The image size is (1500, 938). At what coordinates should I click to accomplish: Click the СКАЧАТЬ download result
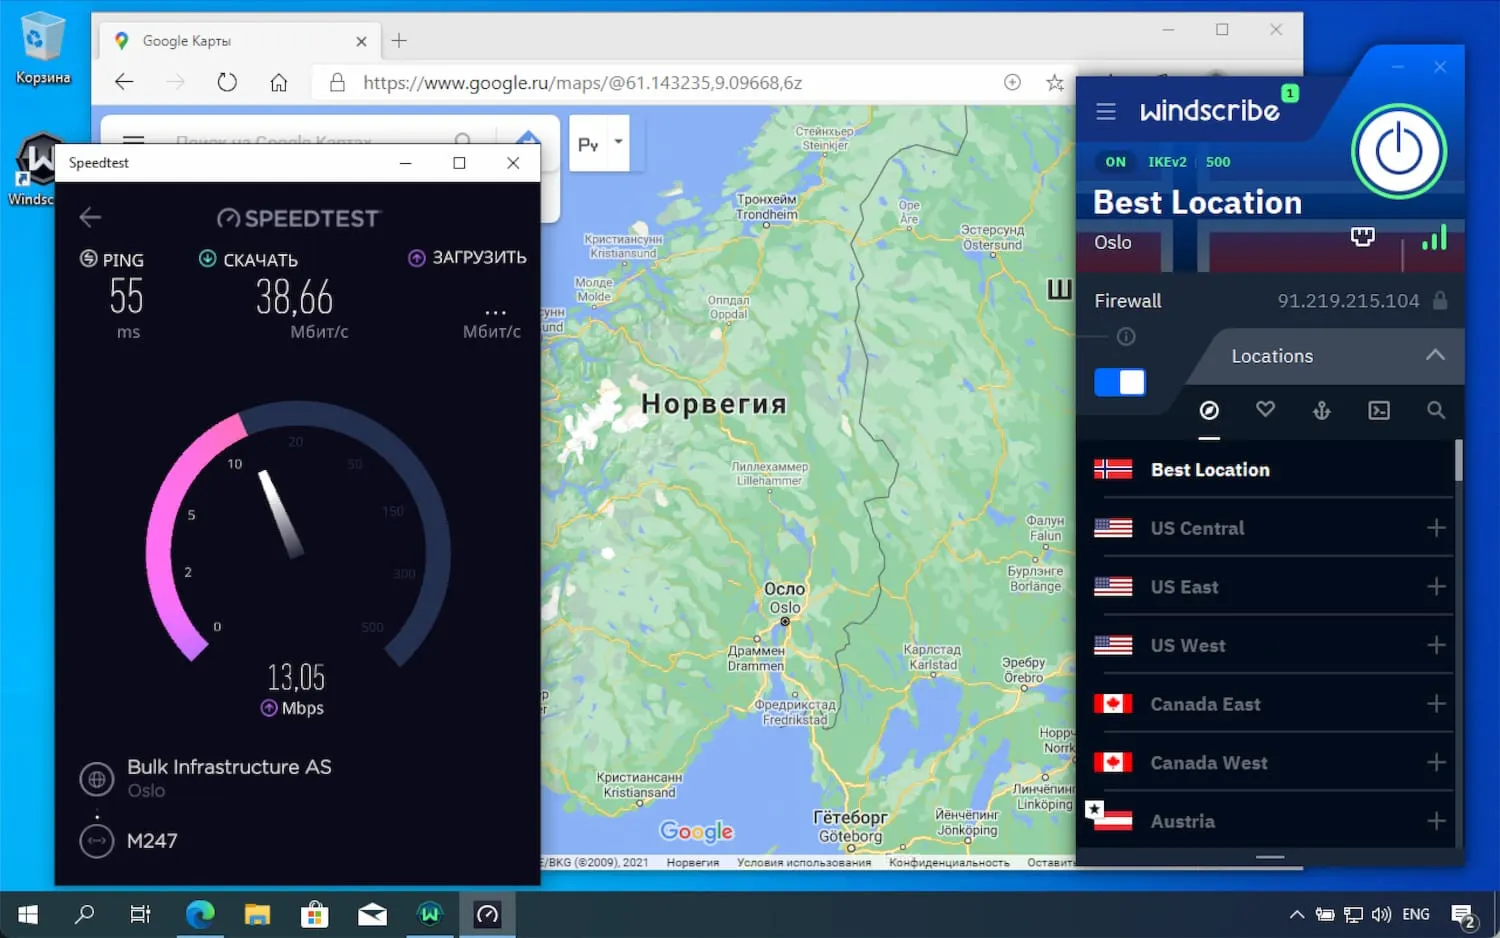coord(294,297)
